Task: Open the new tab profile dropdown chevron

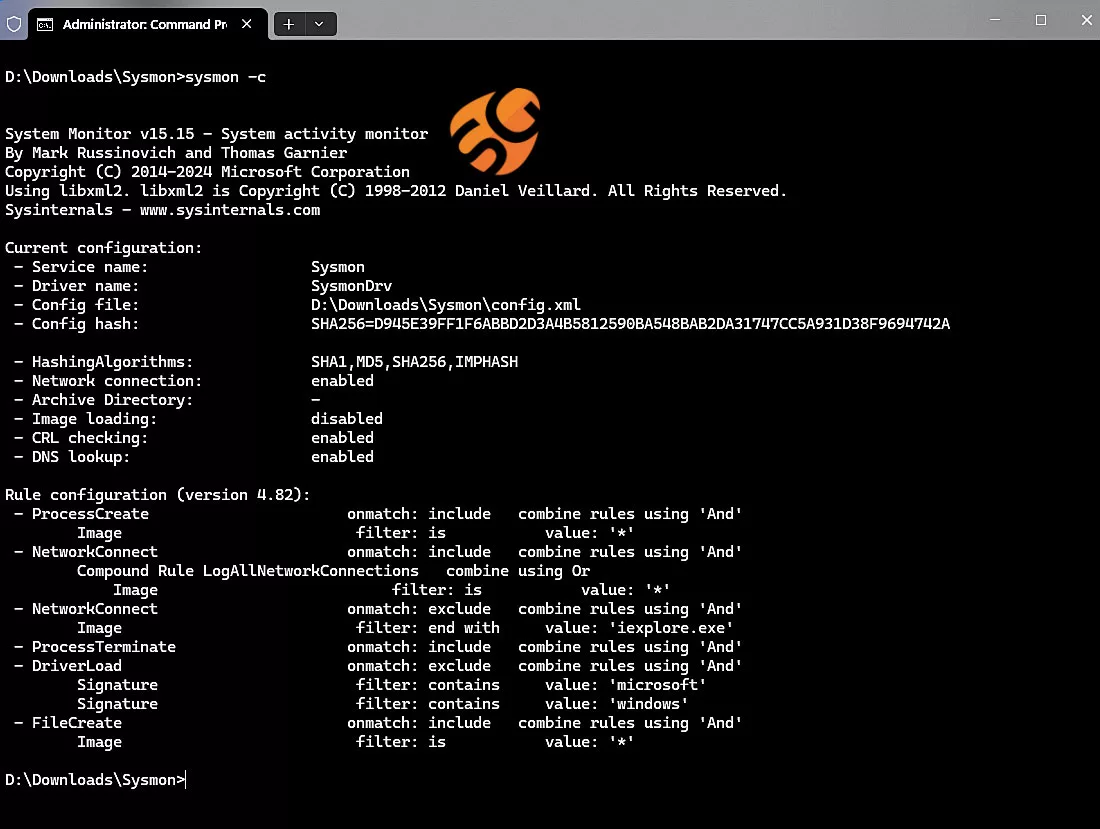Action: point(318,23)
